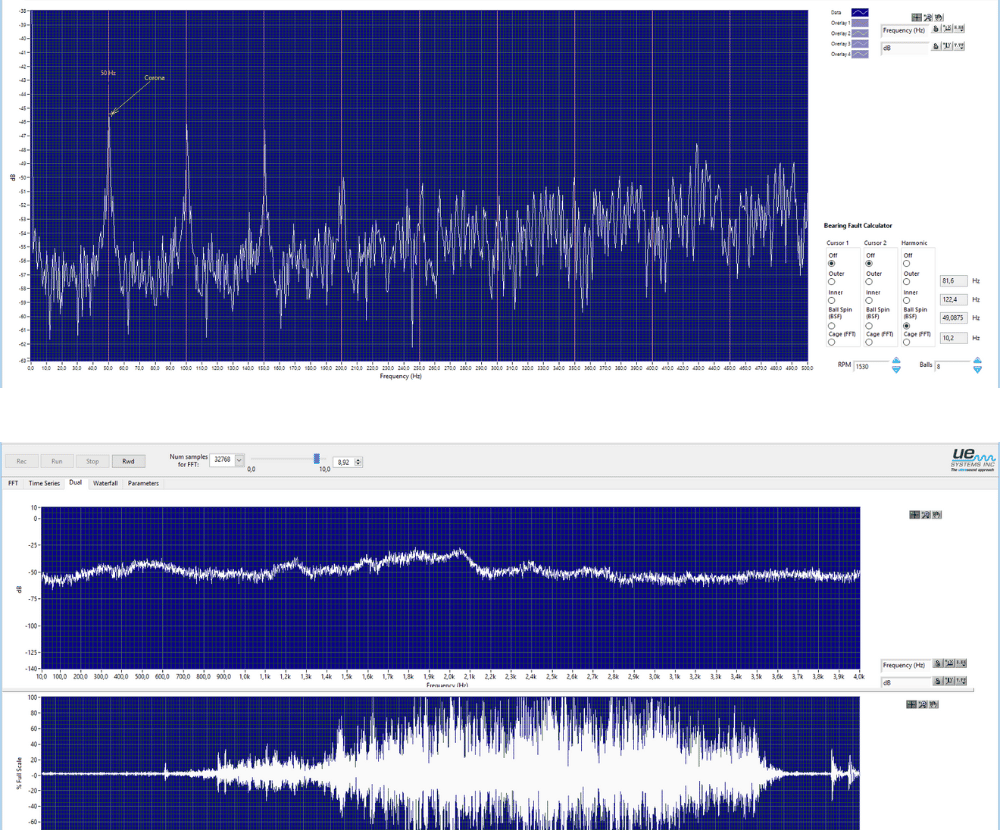Increase Balls count with up arrow
This screenshot has height=830, width=1000.
click(977, 362)
